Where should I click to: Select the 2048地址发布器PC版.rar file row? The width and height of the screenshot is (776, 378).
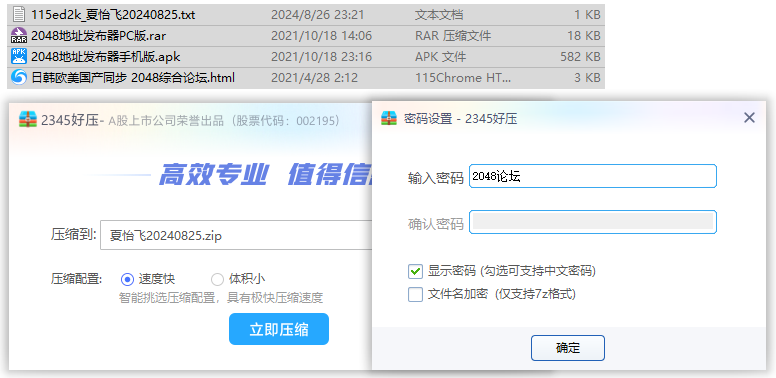(306, 36)
